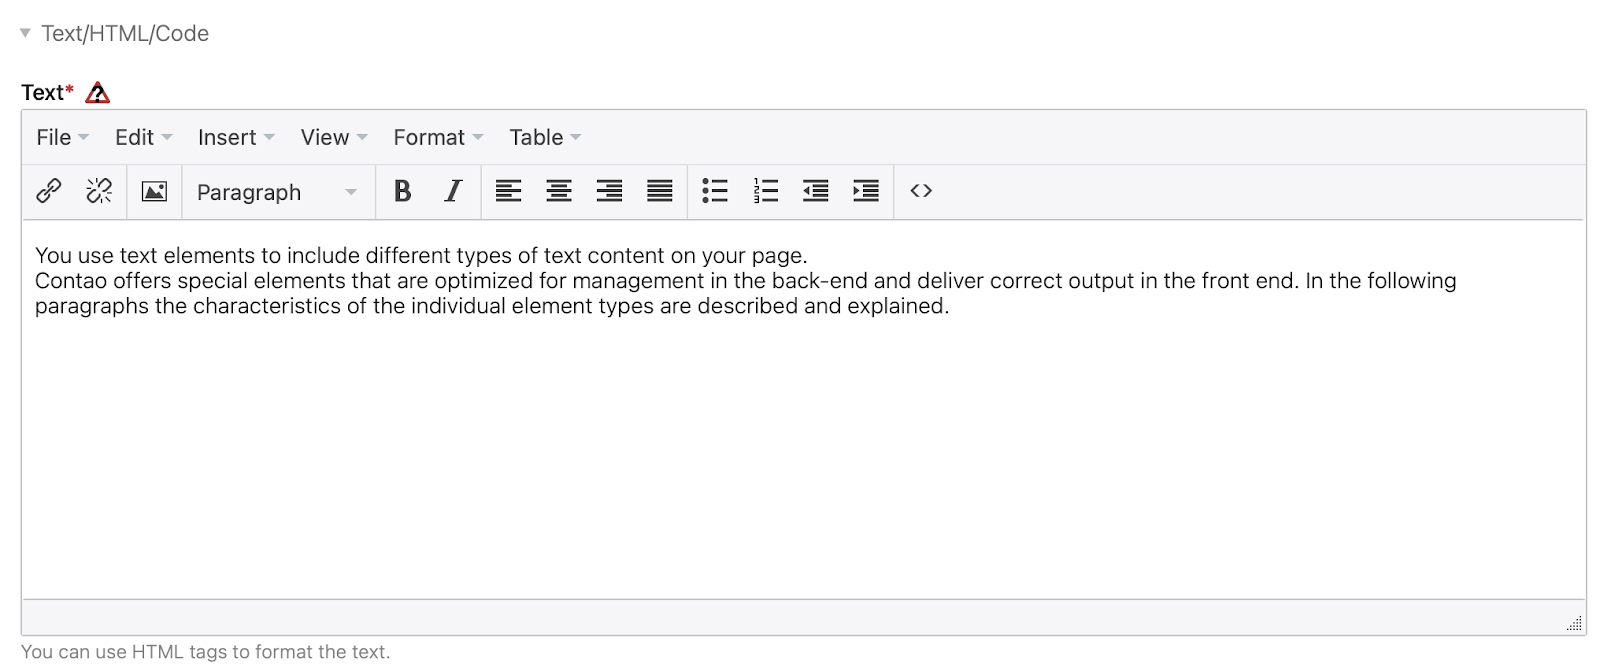Open the insert image dialog
1600x671 pixels.
154,191
